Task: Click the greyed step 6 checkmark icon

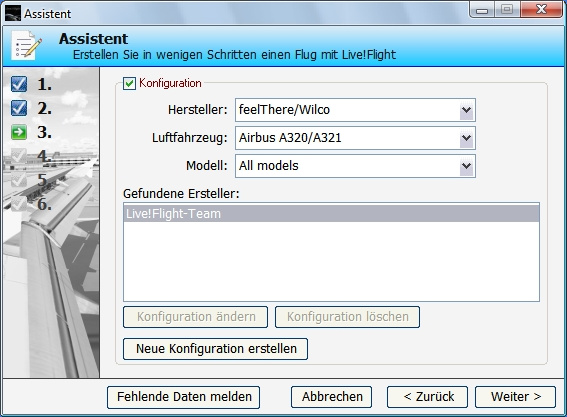Action: [x=19, y=204]
